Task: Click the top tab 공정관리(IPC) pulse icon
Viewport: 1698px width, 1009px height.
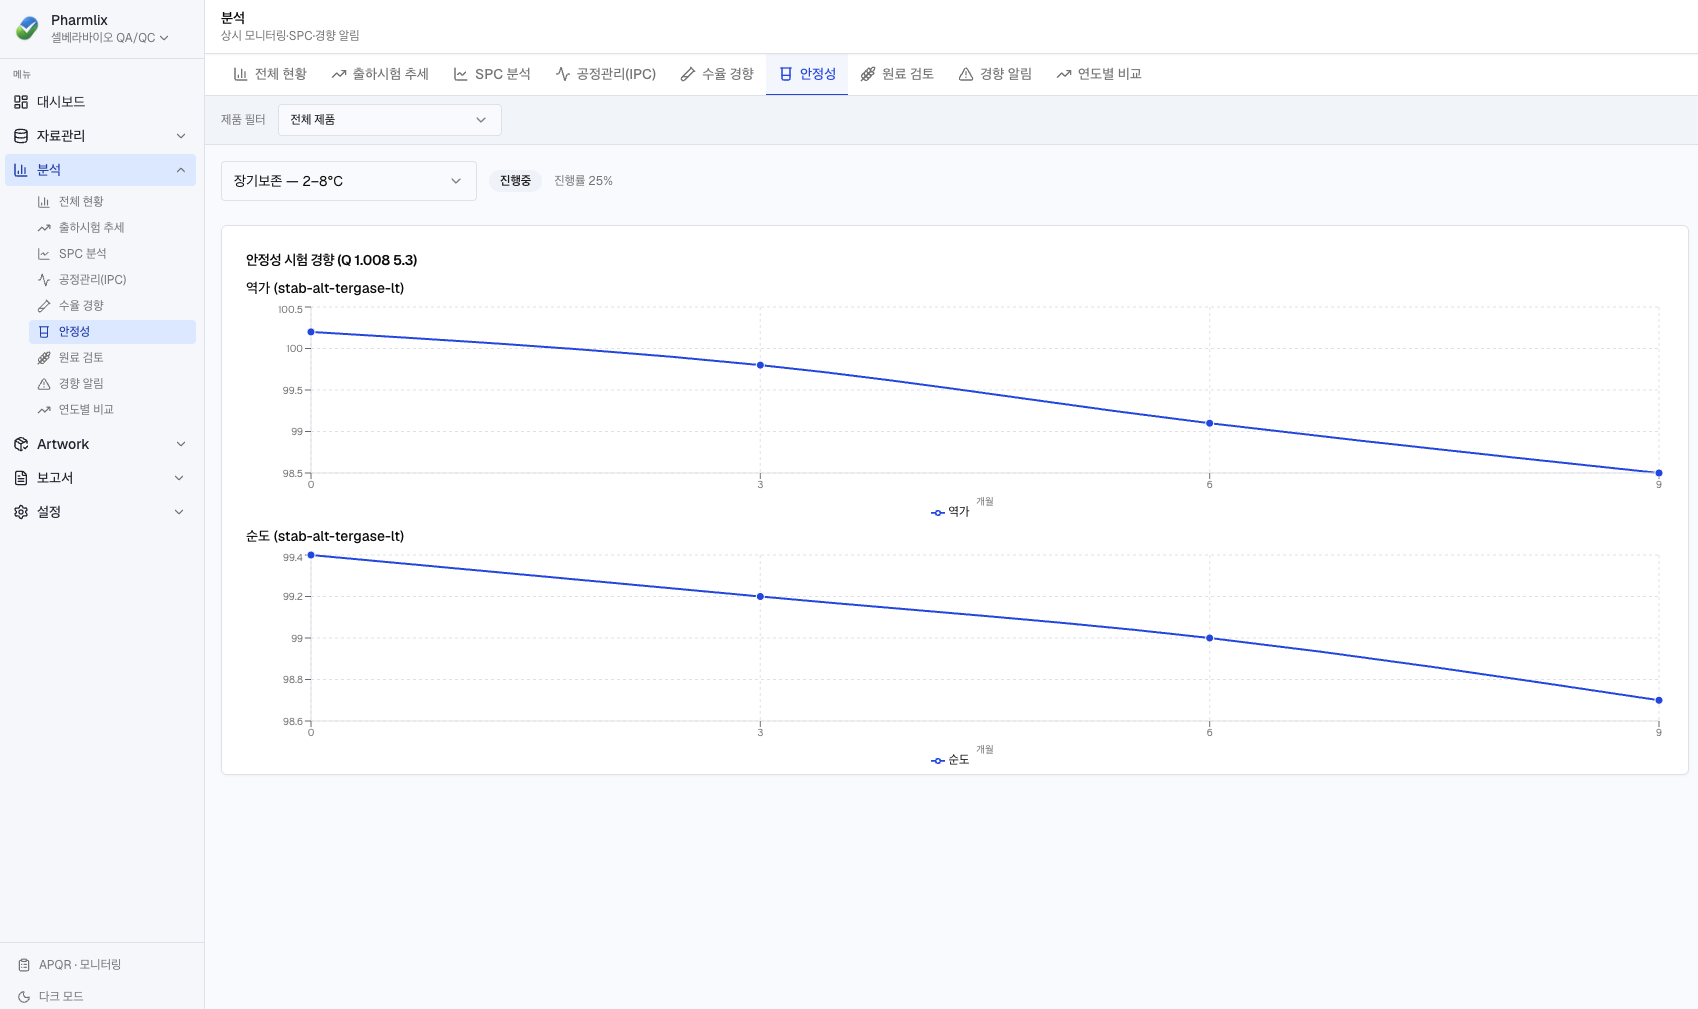Action: coord(563,74)
